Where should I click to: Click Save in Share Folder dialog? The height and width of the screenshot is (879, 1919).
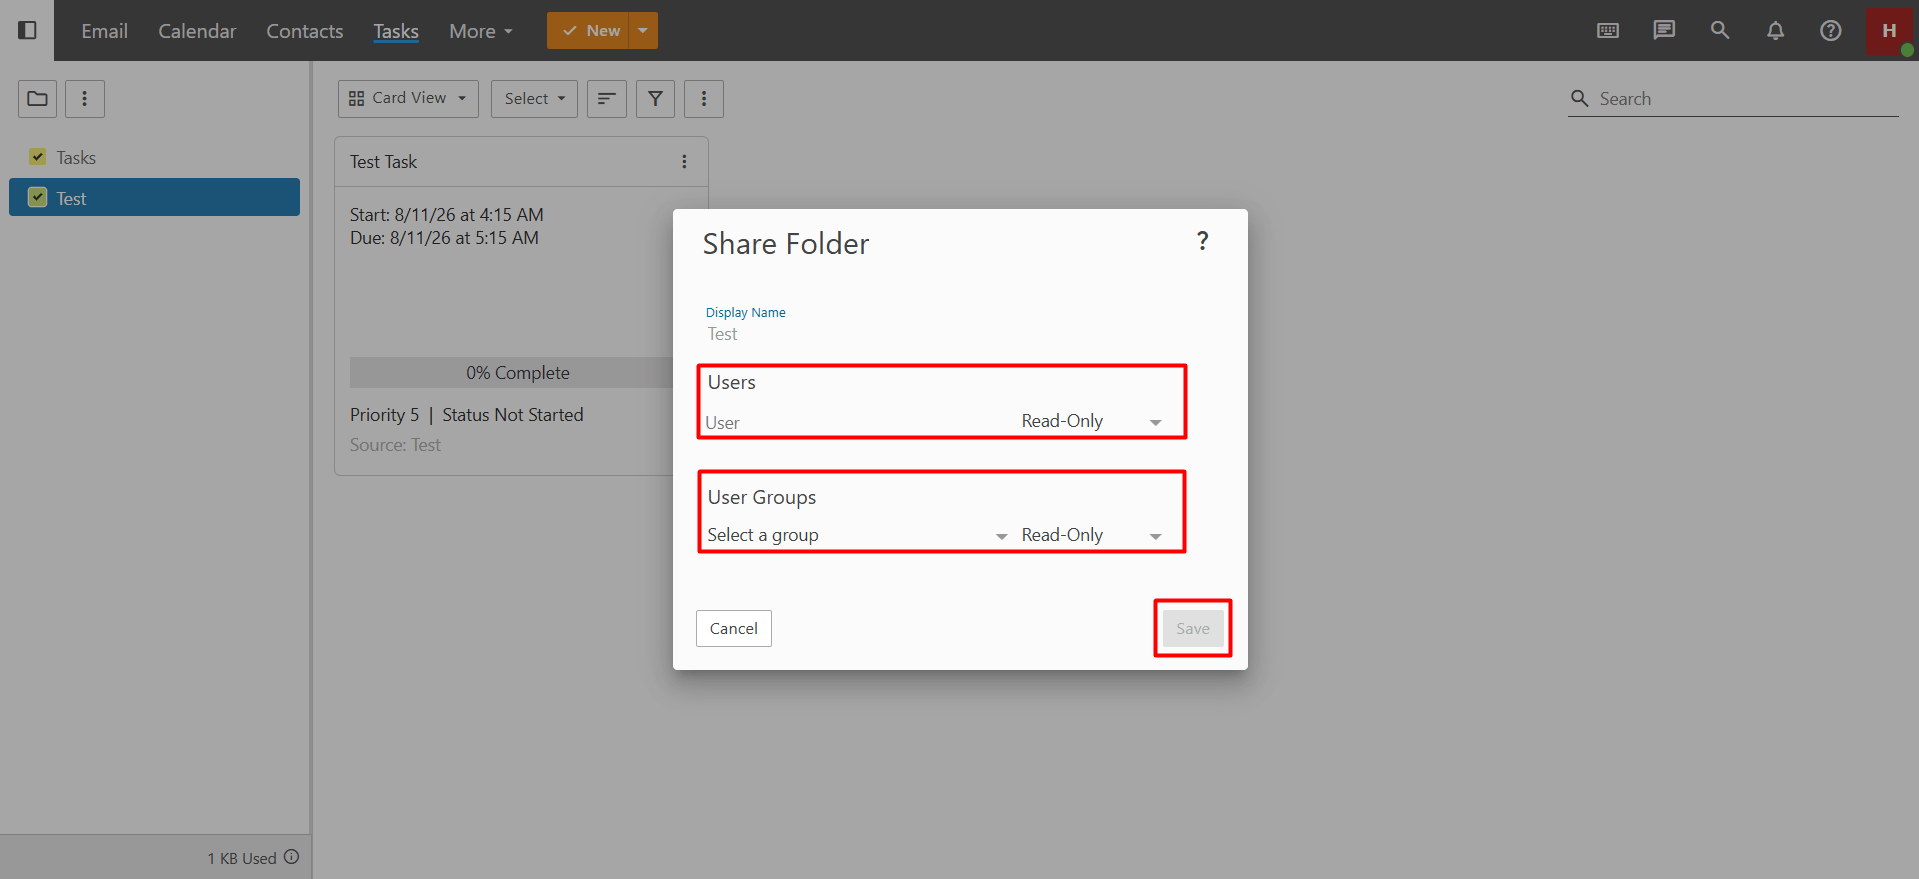tap(1193, 628)
